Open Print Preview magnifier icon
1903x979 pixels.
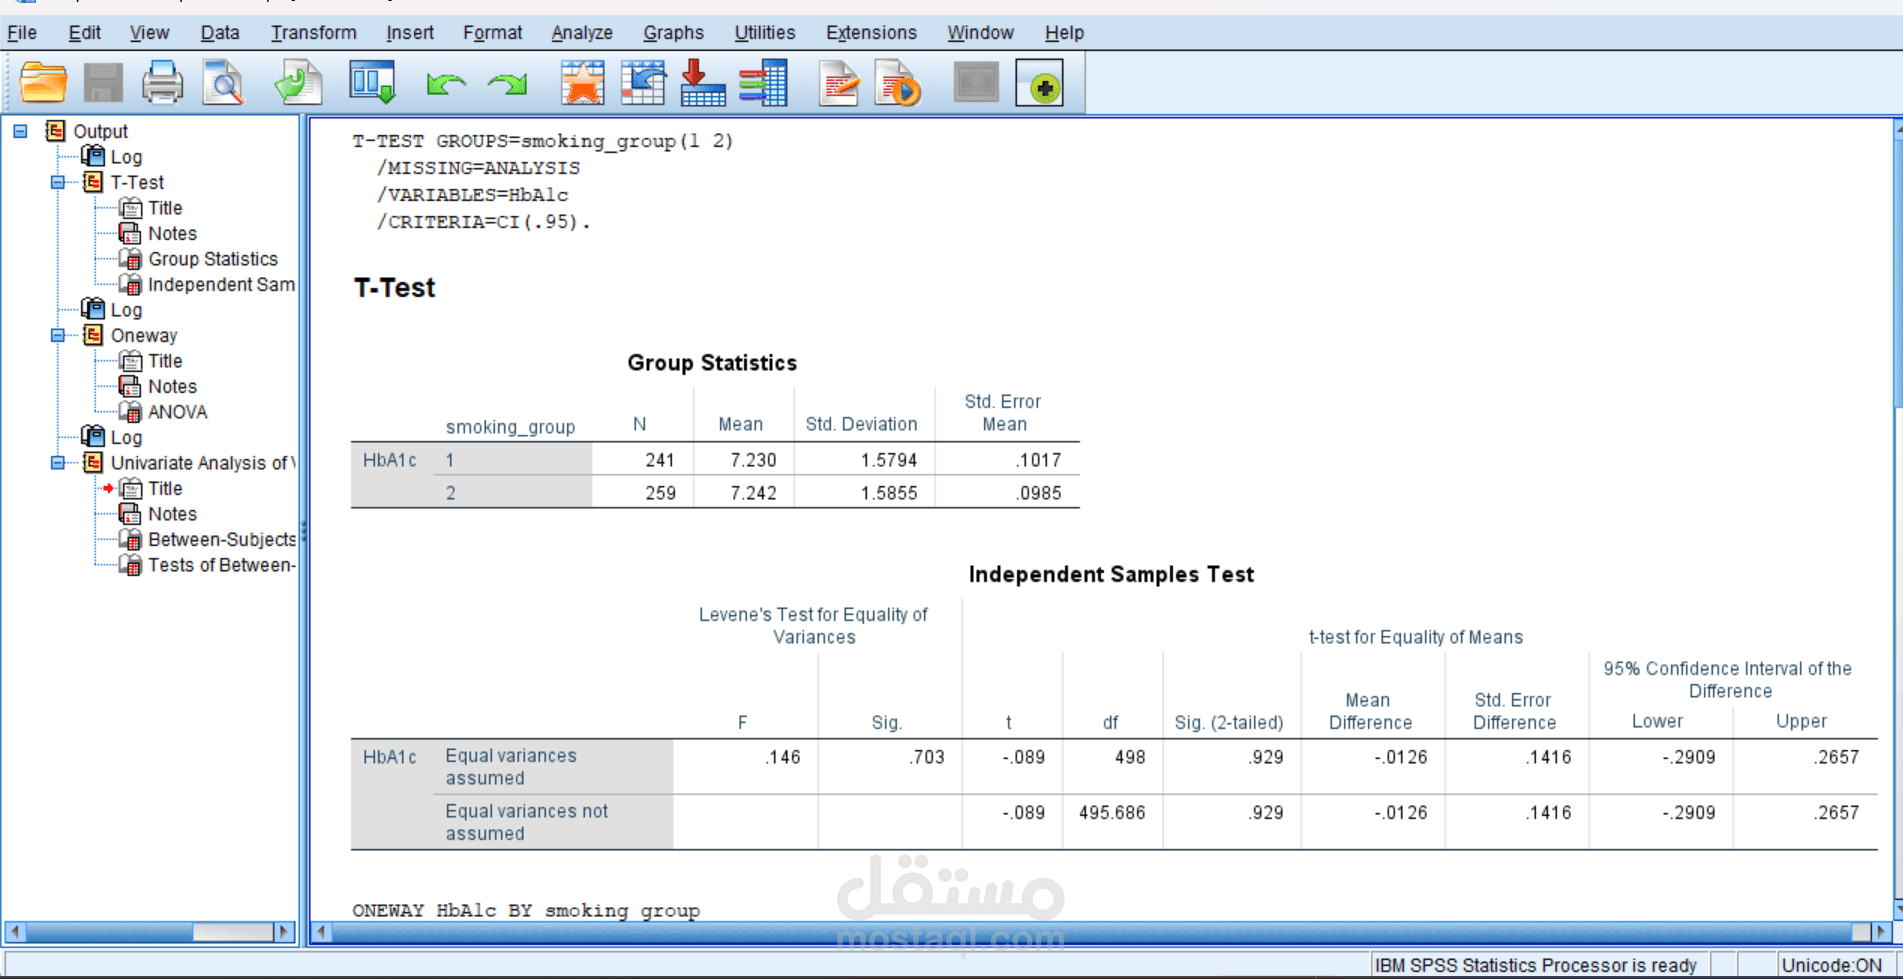tap(223, 83)
